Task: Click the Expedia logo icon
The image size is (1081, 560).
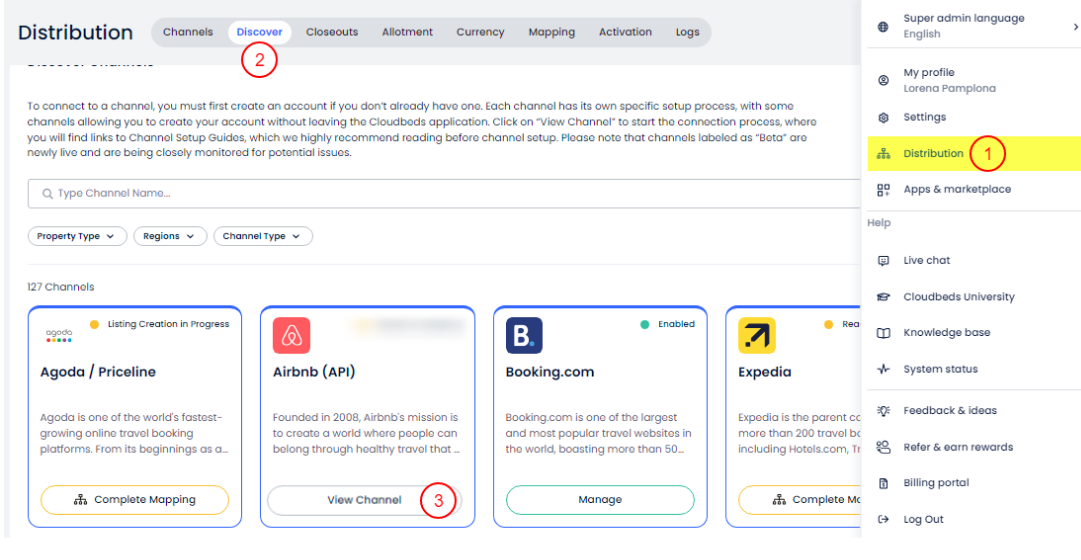Action: click(x=756, y=336)
